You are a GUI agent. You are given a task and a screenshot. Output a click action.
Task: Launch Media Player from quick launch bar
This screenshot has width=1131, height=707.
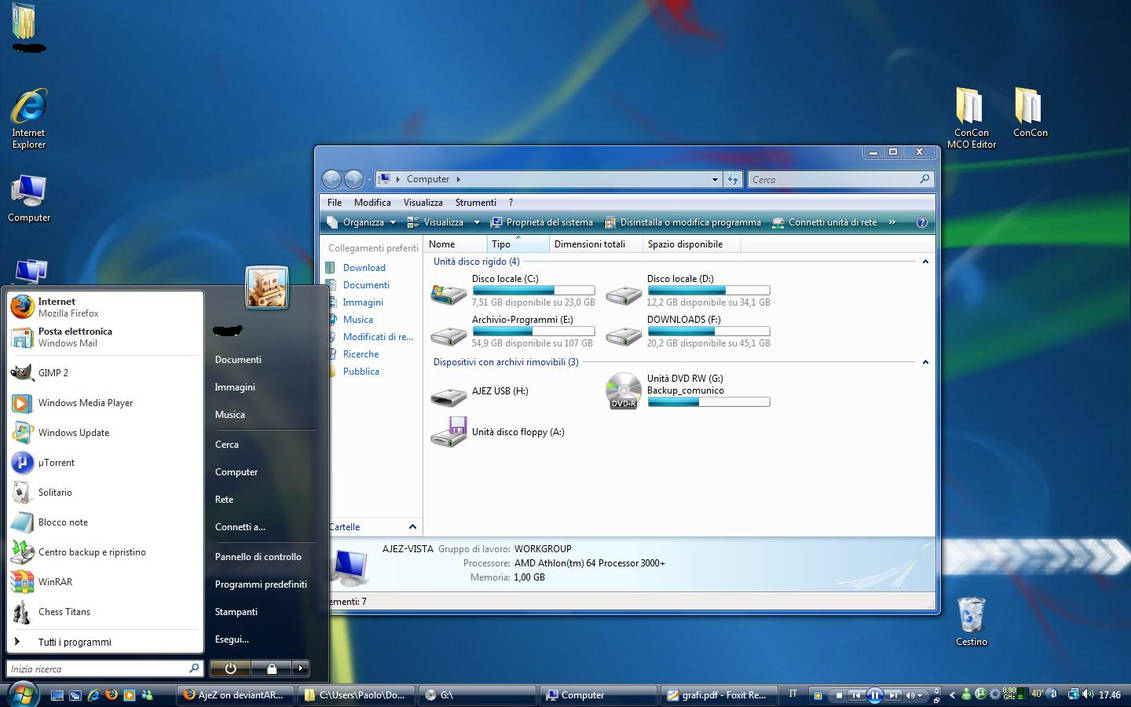(129, 695)
